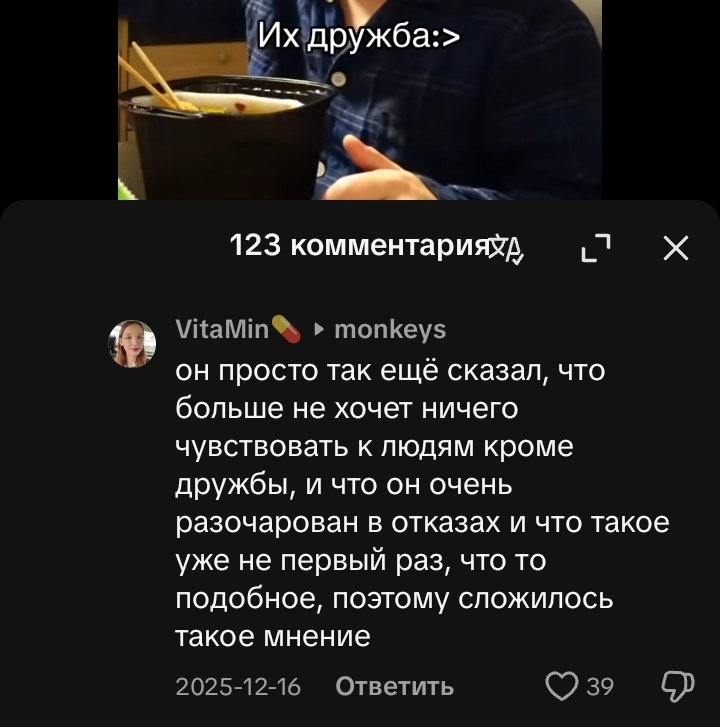
Task: Open the monkeys user profile
Action: [x=390, y=330]
